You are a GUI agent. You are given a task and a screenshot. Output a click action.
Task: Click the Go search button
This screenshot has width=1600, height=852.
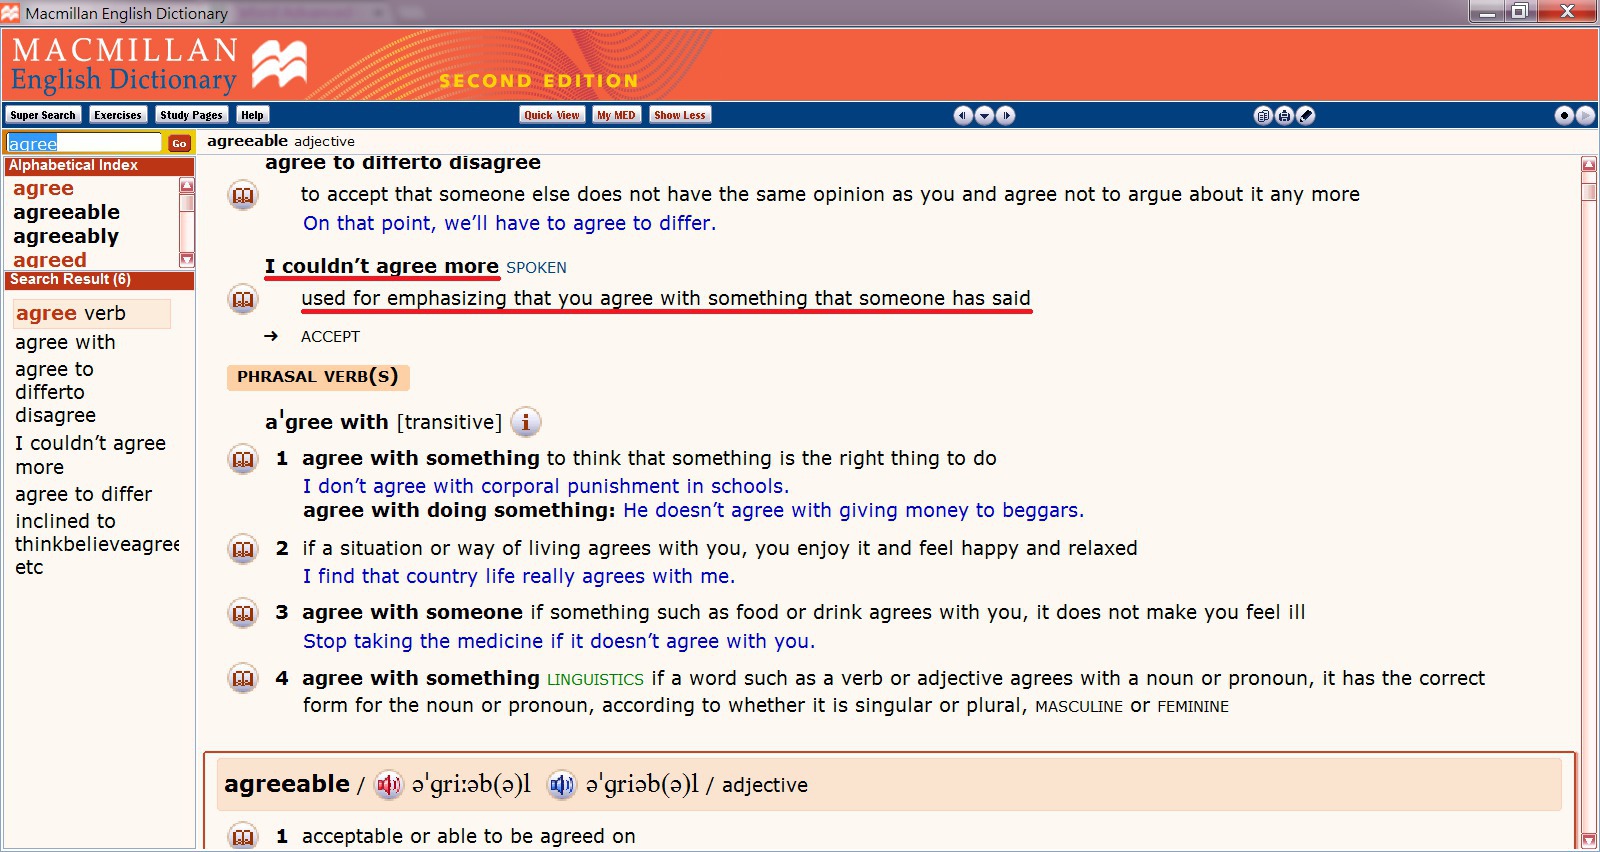coord(179,143)
